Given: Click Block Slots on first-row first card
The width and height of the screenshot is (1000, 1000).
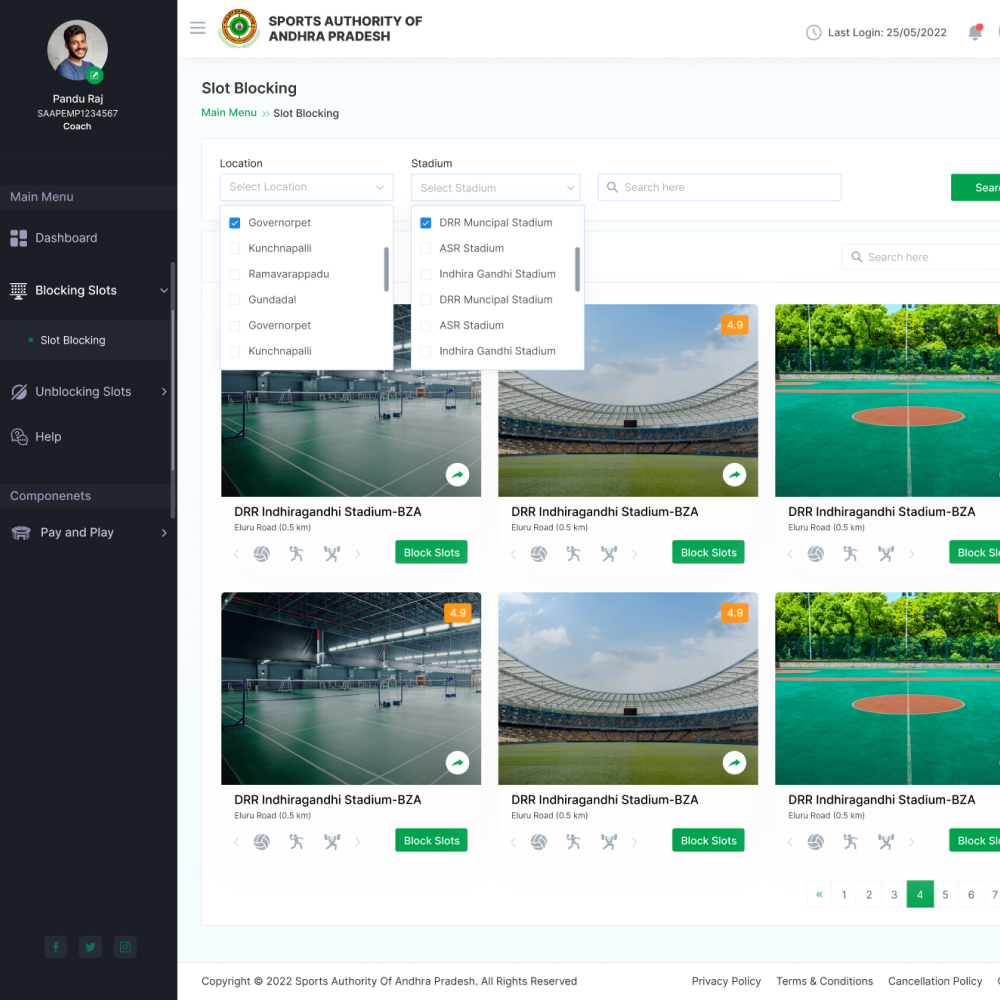Looking at the screenshot, I should (431, 552).
